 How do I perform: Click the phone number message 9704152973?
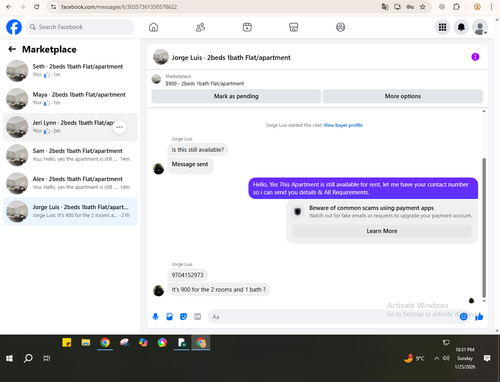187,275
